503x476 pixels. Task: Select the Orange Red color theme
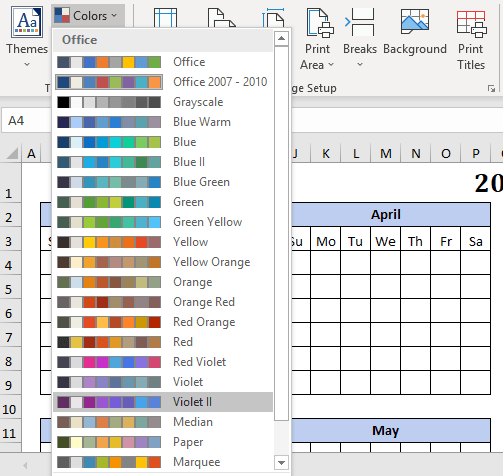pos(163,302)
